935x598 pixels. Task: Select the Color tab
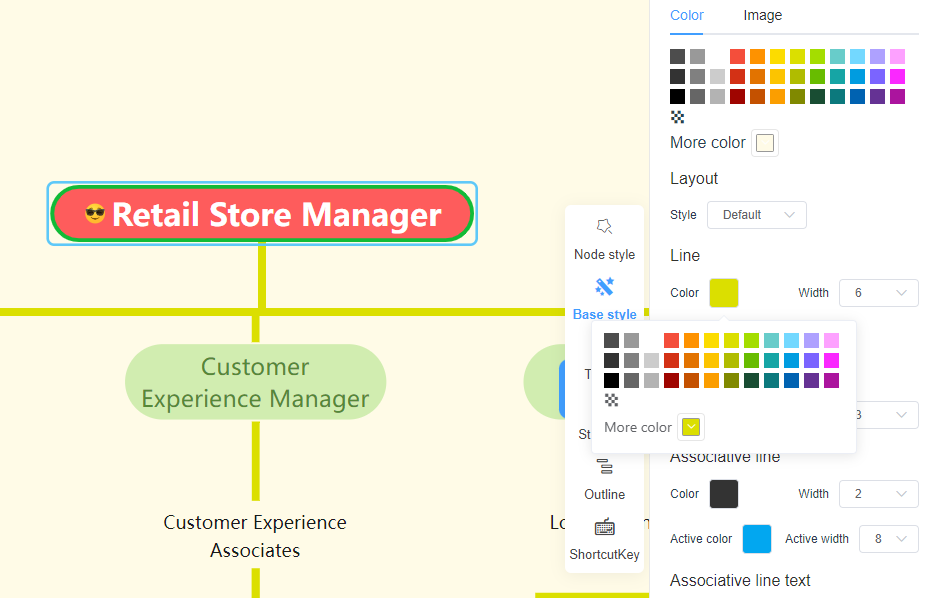687,15
